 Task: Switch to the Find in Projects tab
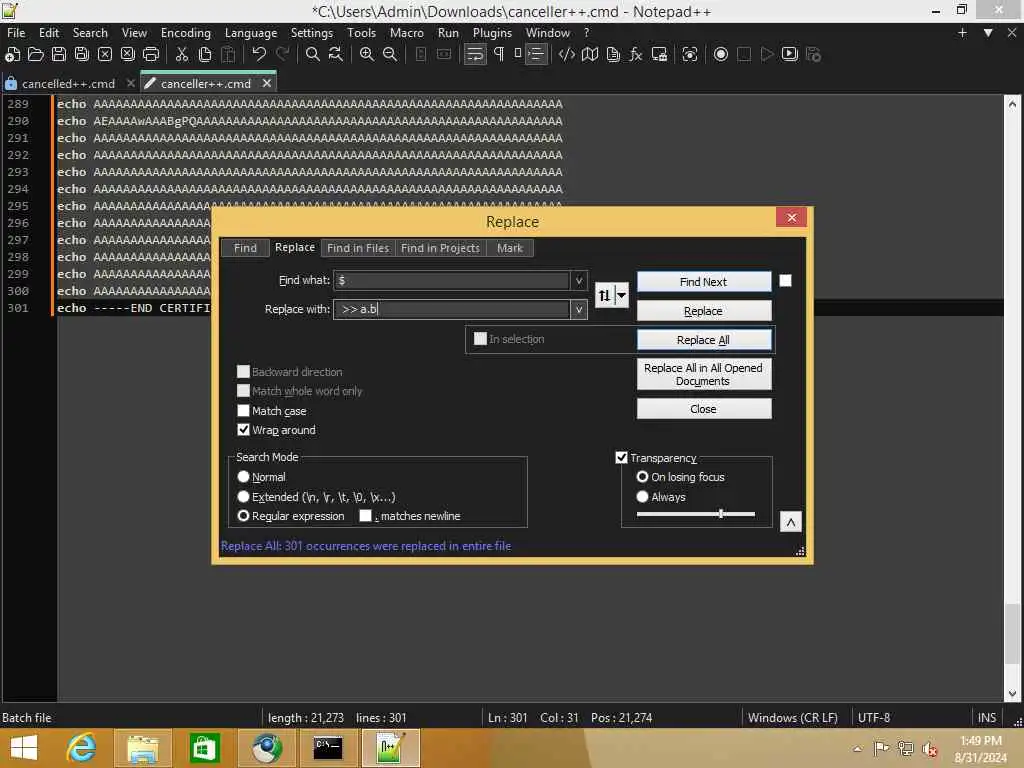point(440,248)
